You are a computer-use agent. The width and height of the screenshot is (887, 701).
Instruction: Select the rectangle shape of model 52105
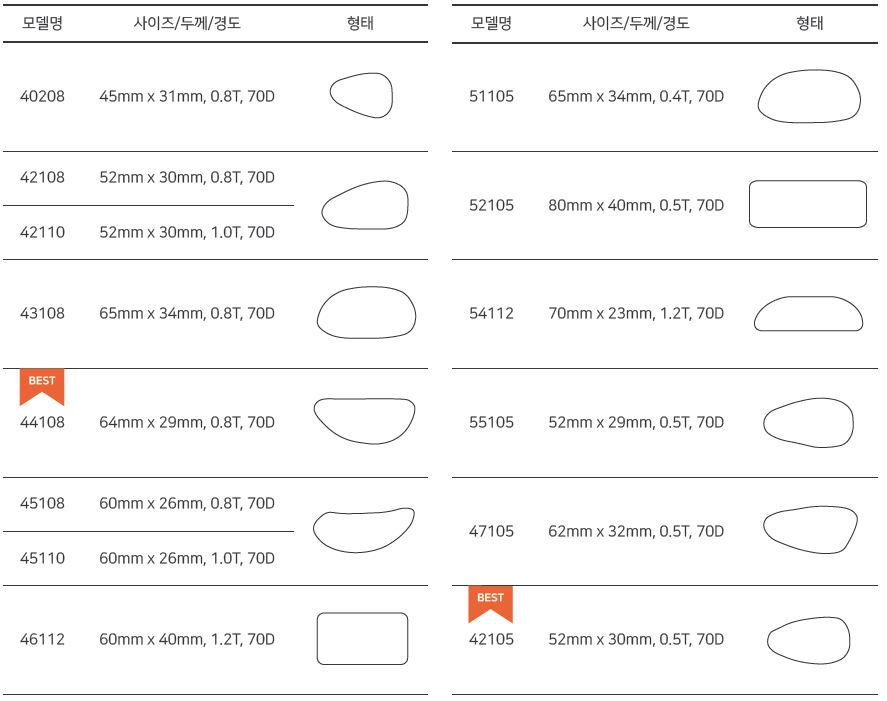tap(808, 204)
